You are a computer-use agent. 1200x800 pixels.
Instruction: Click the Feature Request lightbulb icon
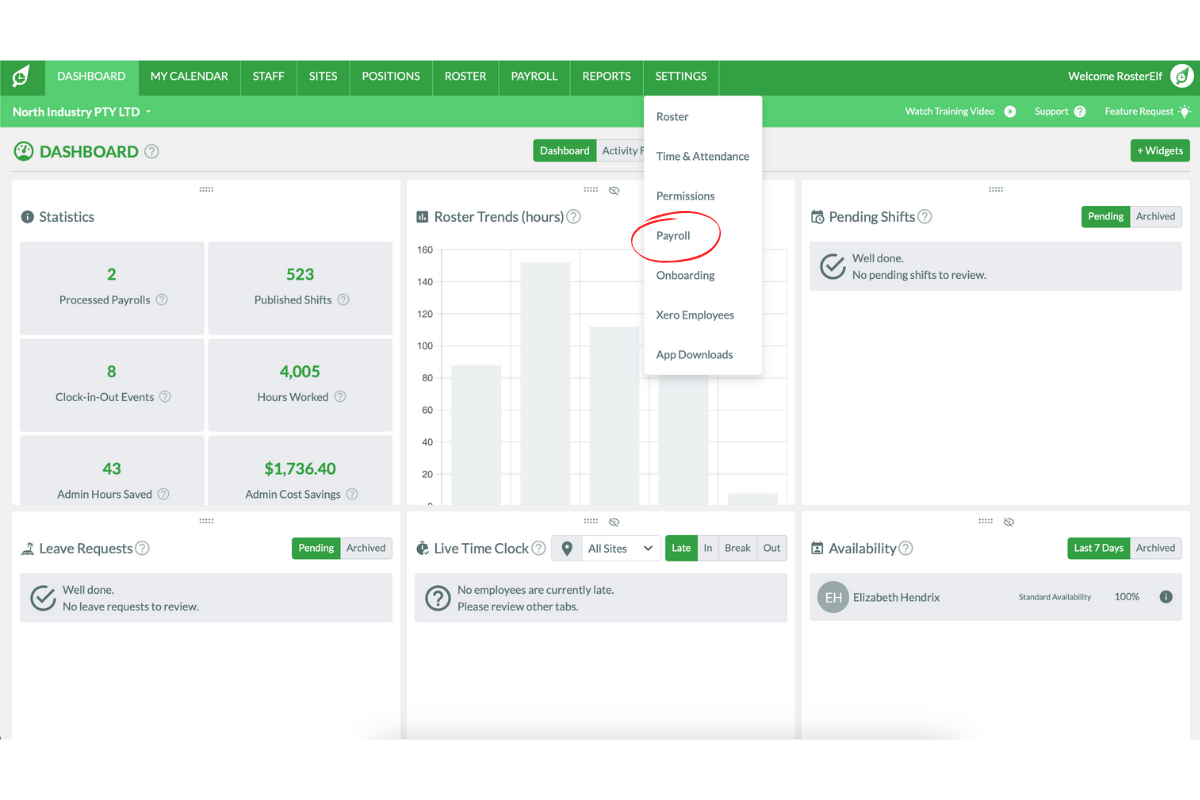pyautogui.click(x=1184, y=112)
